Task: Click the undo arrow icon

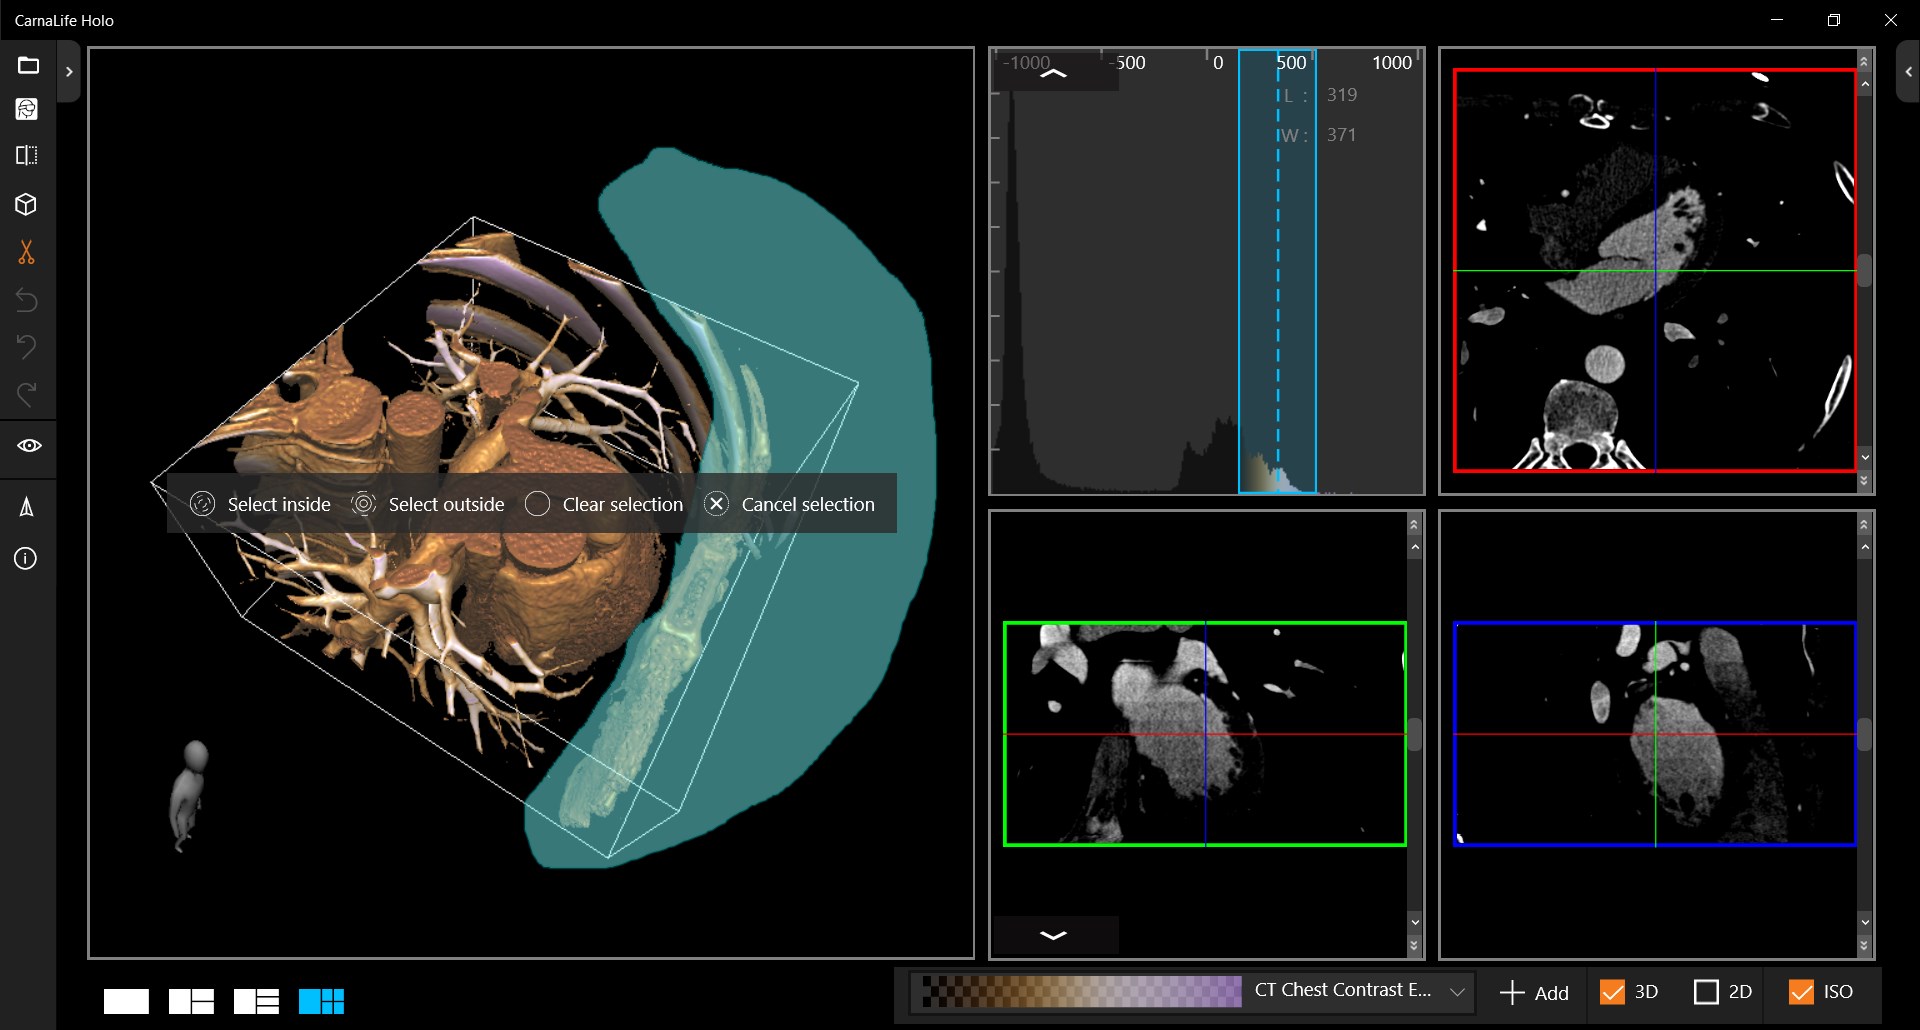Action: [27, 346]
